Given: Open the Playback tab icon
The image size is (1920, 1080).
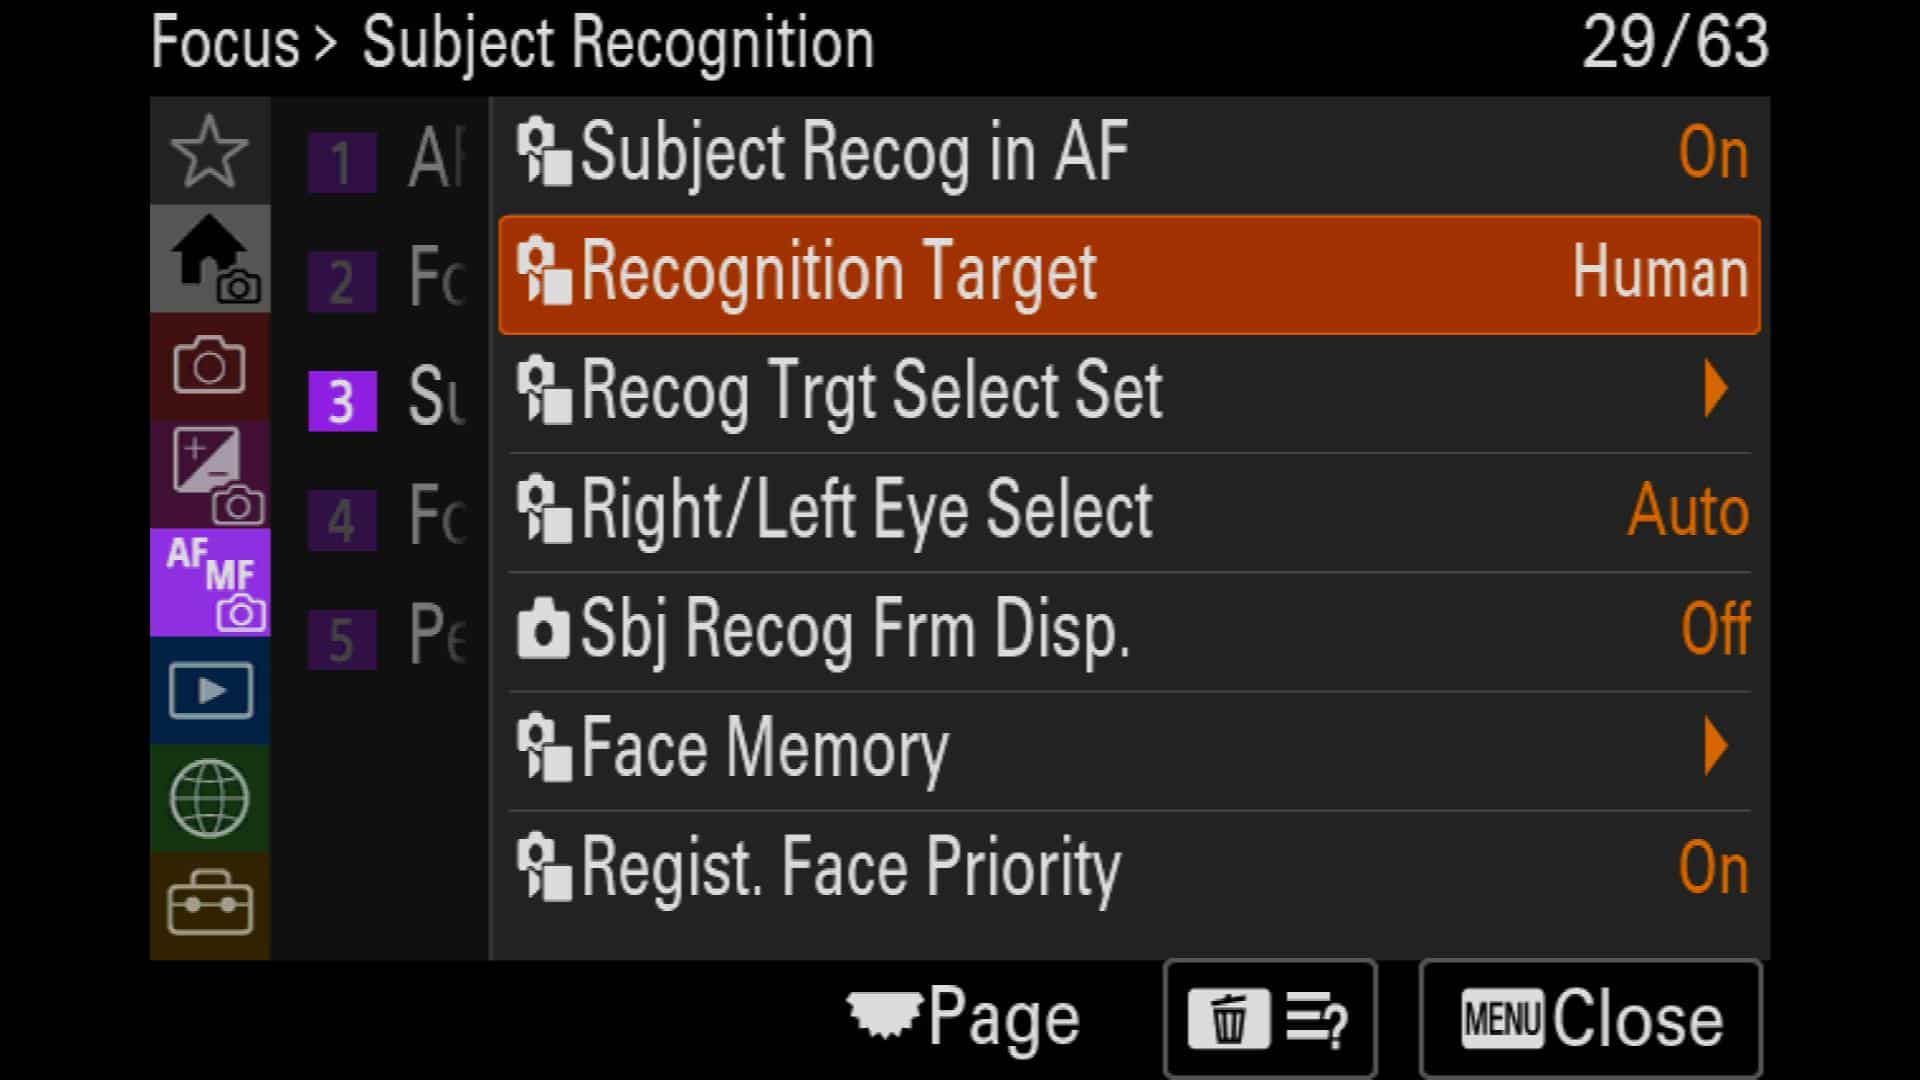Looking at the screenshot, I should coord(209,690).
